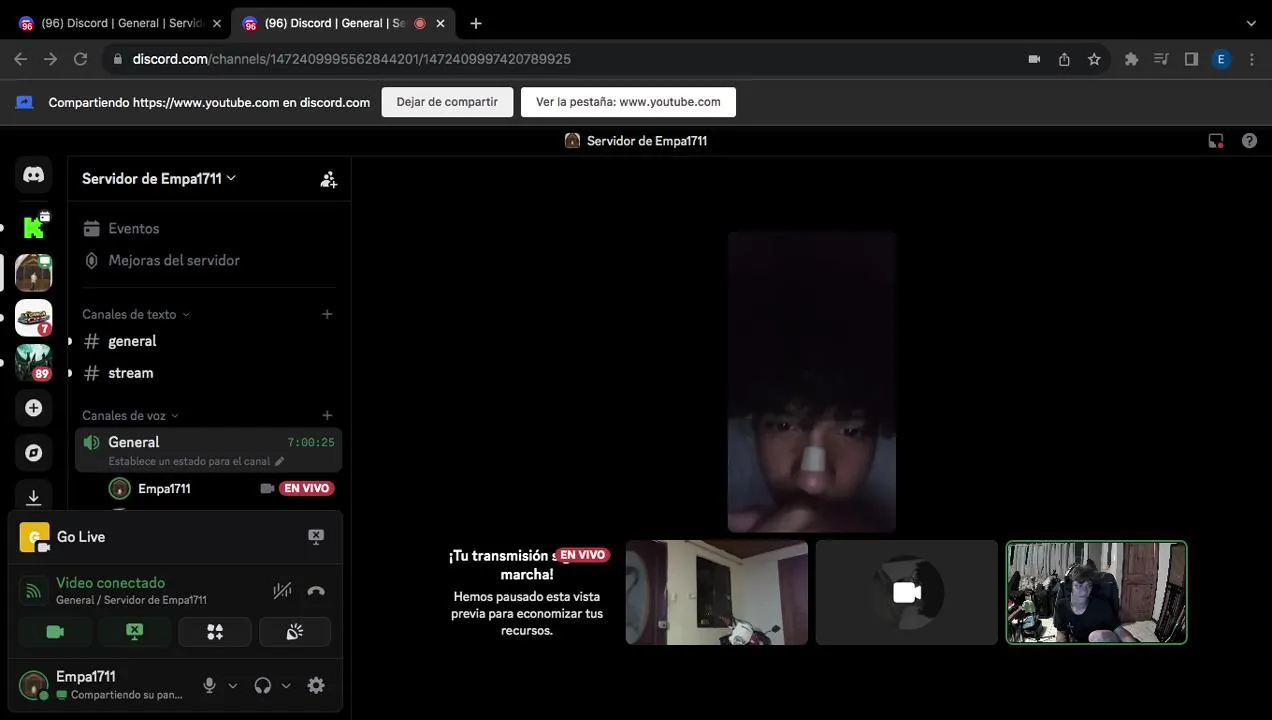Open user settings gear icon
Viewport: 1272px width, 720px height.
316,685
